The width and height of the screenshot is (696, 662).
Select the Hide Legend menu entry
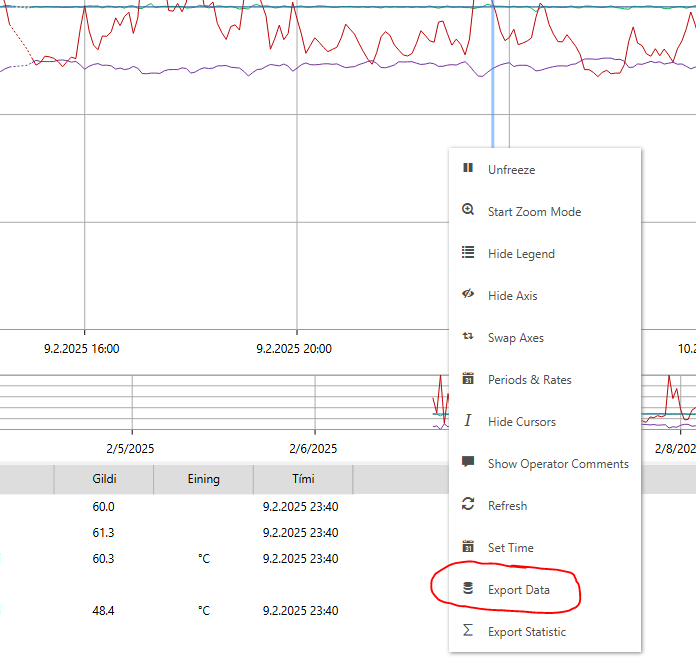pyautogui.click(x=521, y=254)
